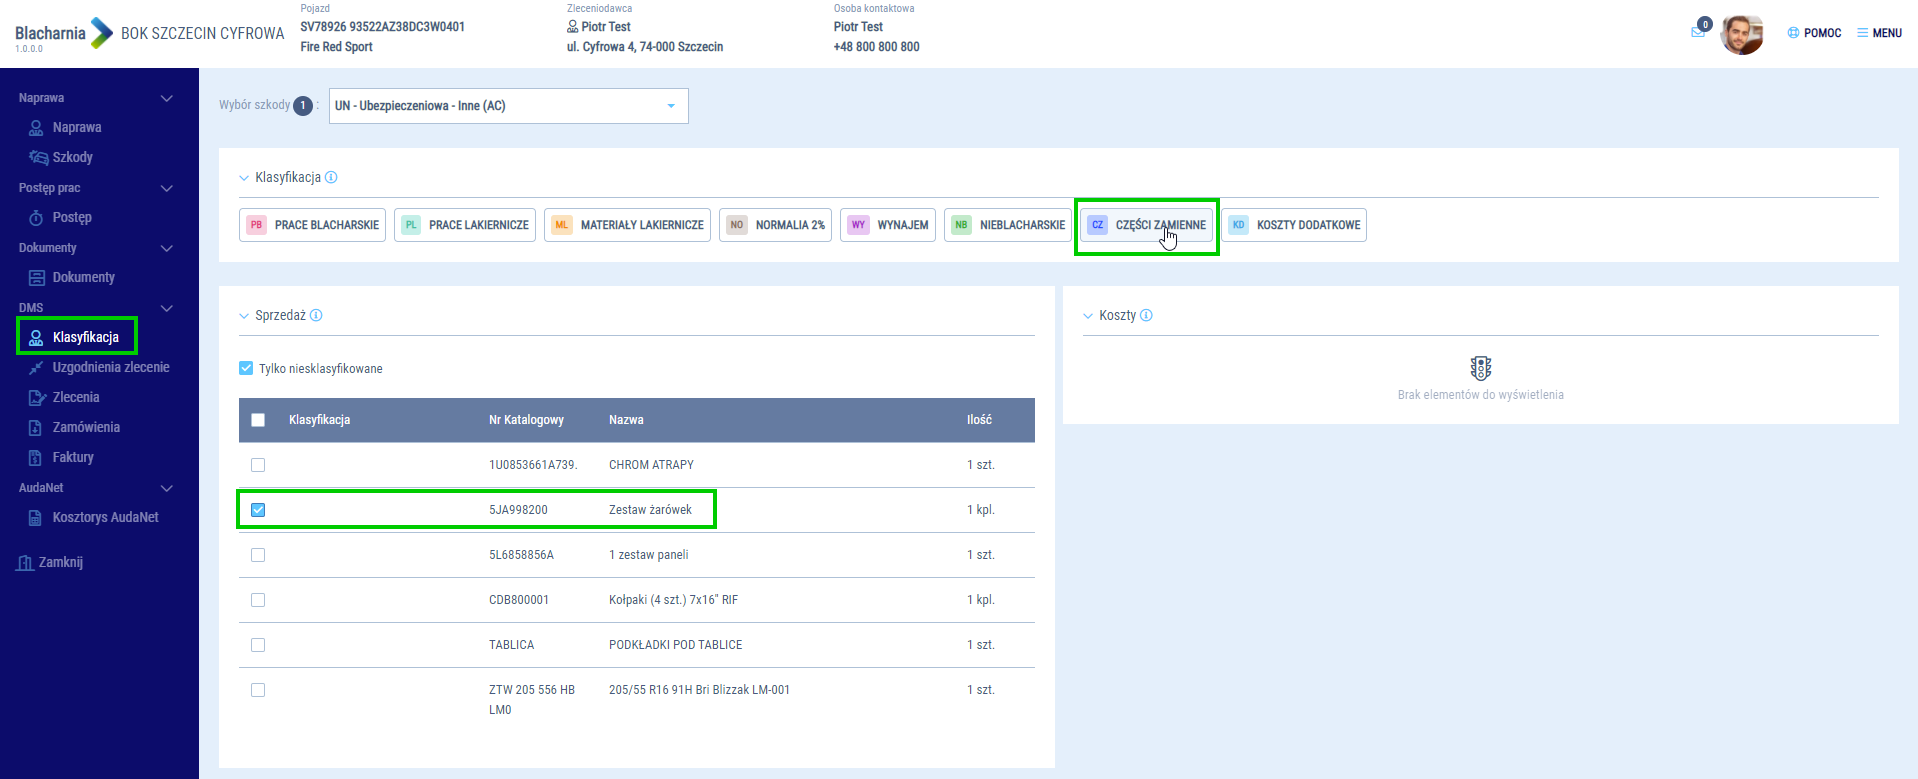Open the user avatar profile
1918x779 pixels.
pos(1741,34)
